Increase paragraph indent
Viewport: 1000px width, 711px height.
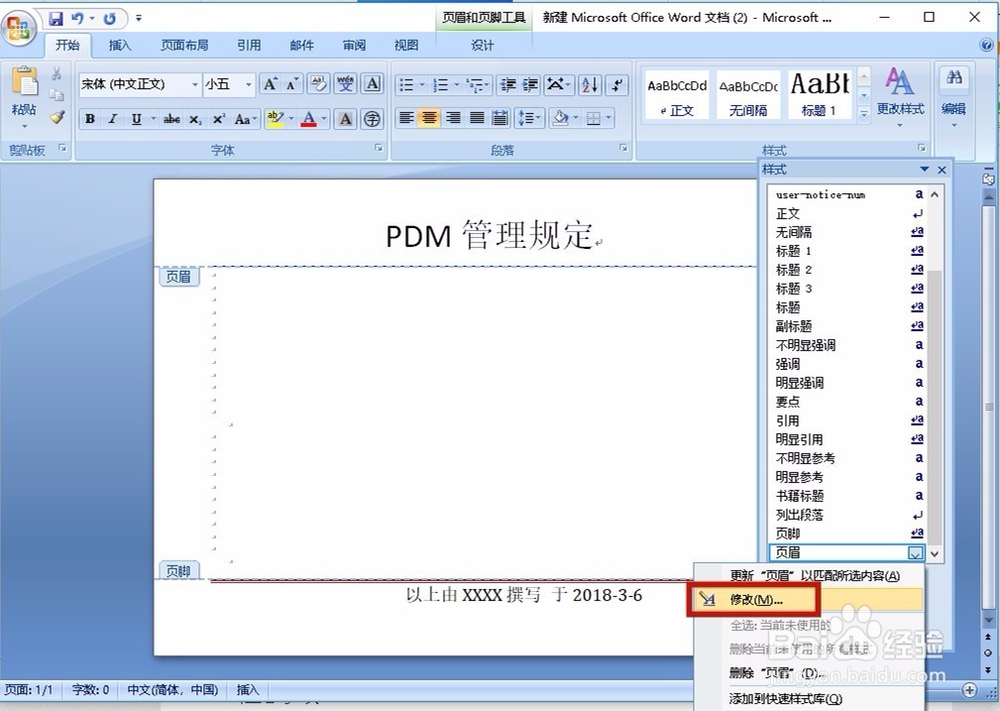click(531, 85)
